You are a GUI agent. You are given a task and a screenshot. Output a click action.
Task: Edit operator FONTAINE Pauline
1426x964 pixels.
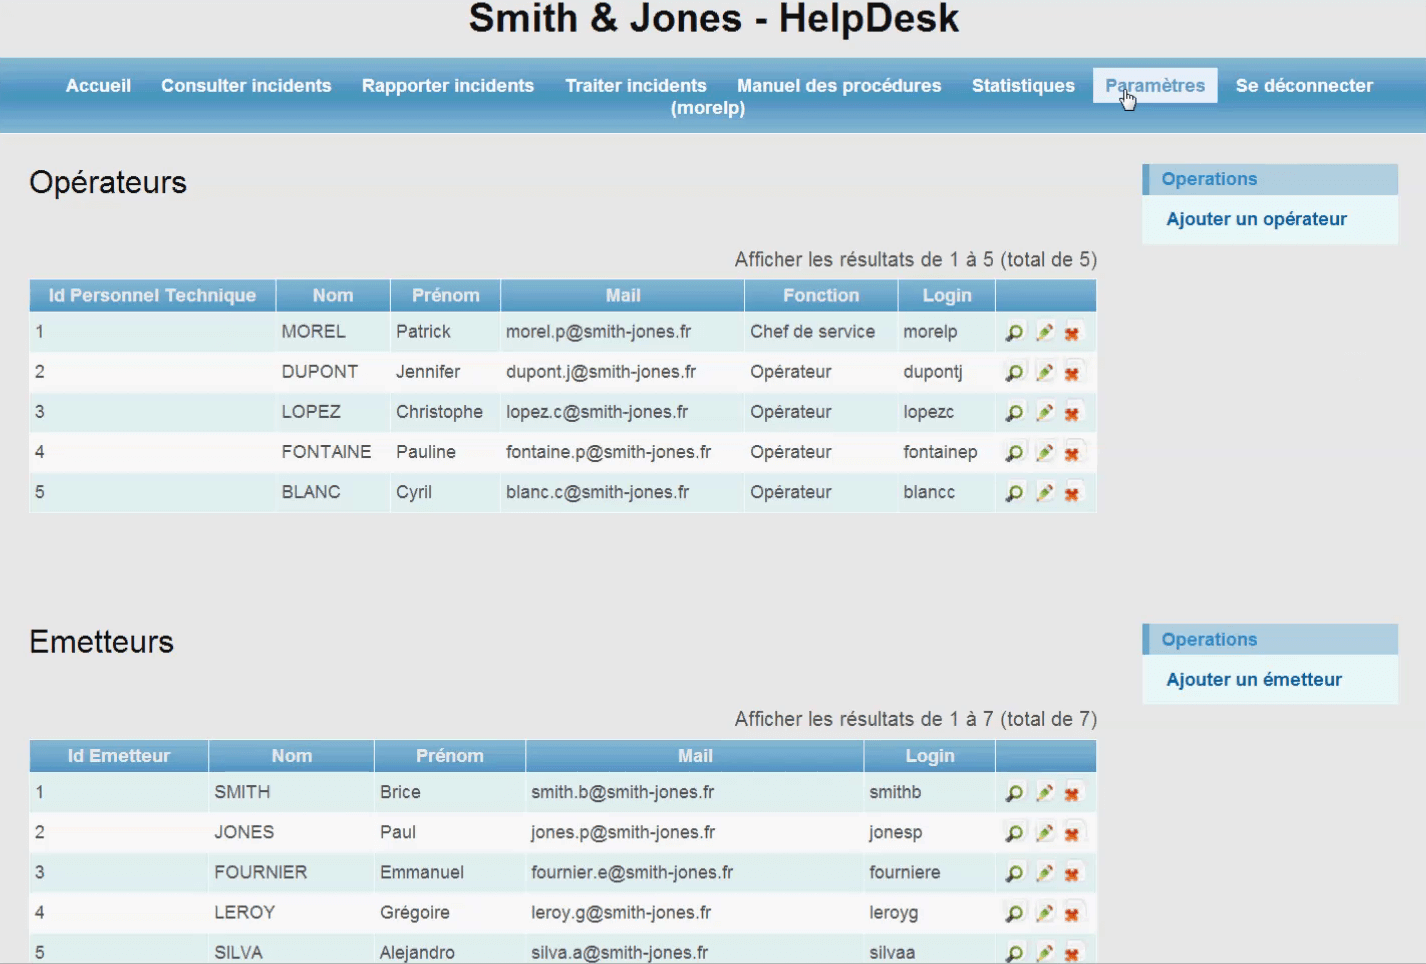coord(1044,452)
